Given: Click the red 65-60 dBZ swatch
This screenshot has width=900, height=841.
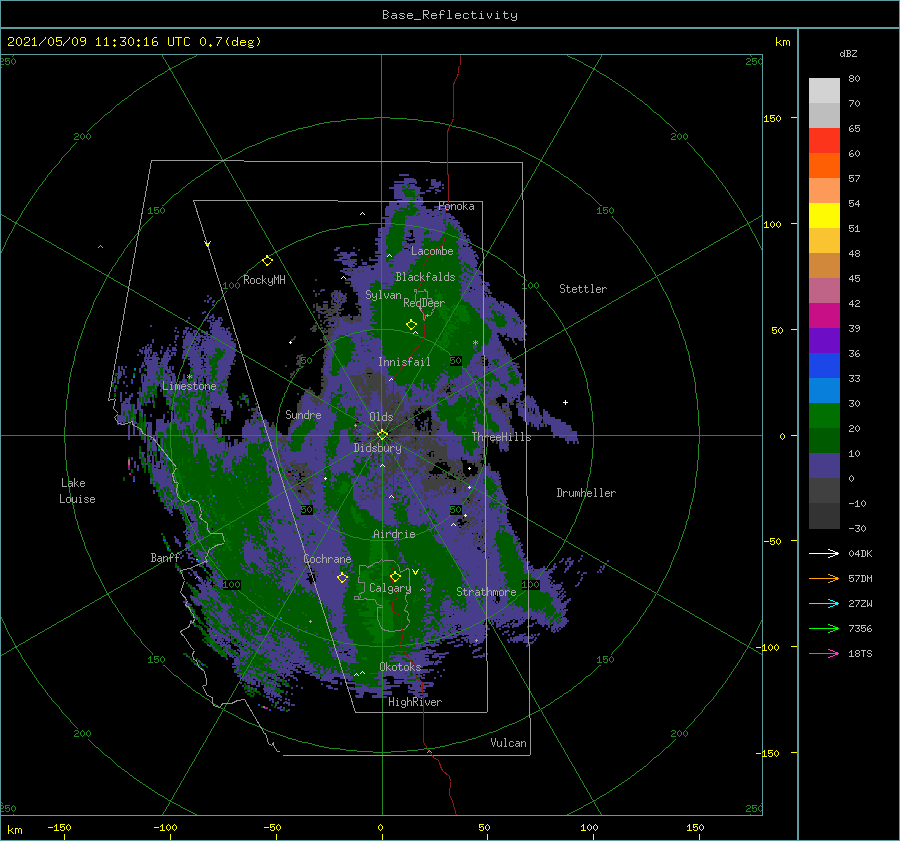Looking at the screenshot, I should [x=824, y=141].
